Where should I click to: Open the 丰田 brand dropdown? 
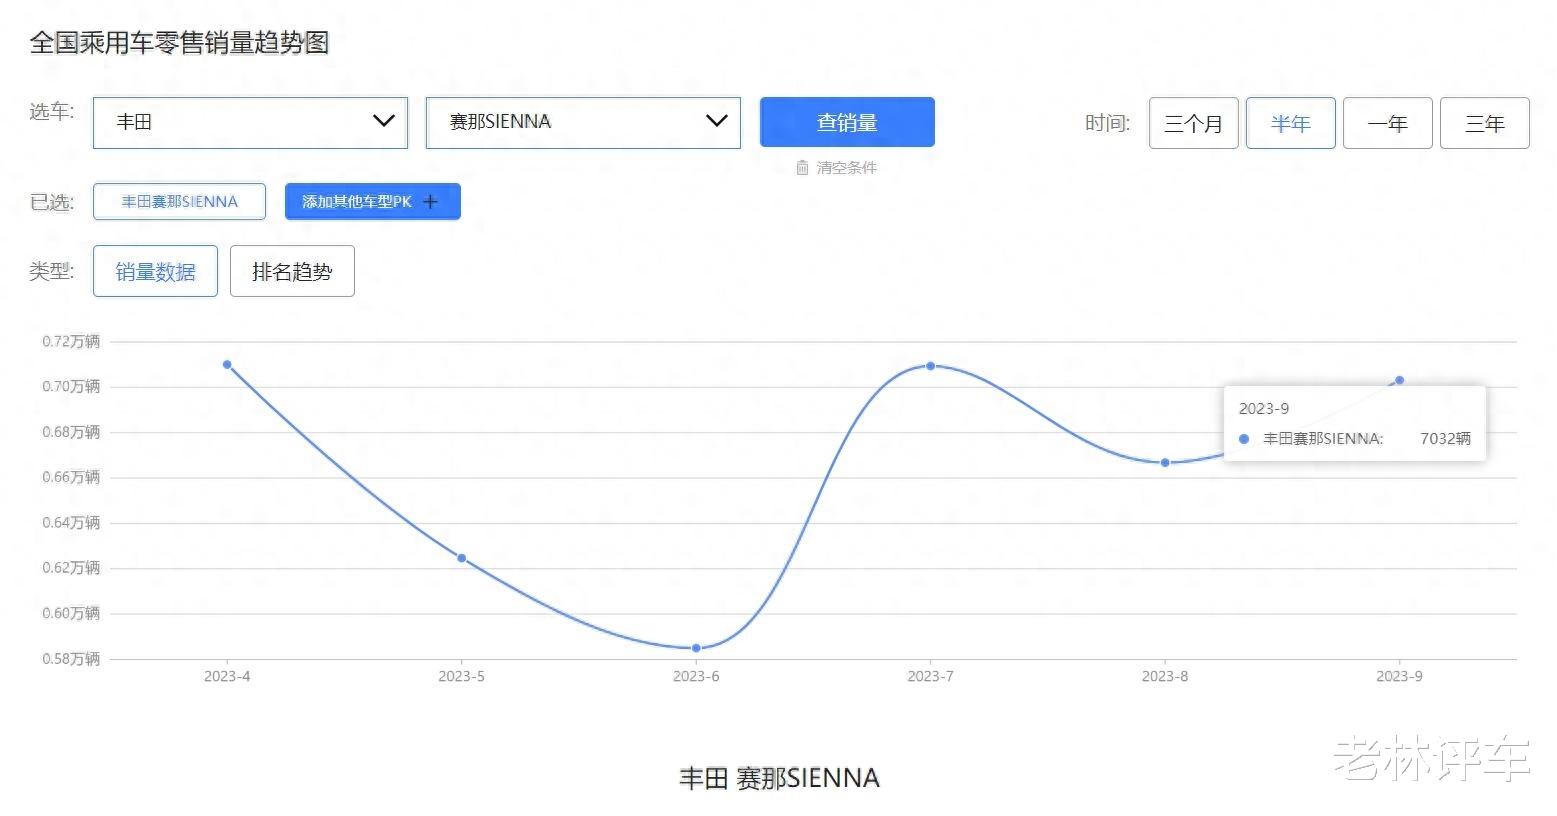click(x=250, y=122)
